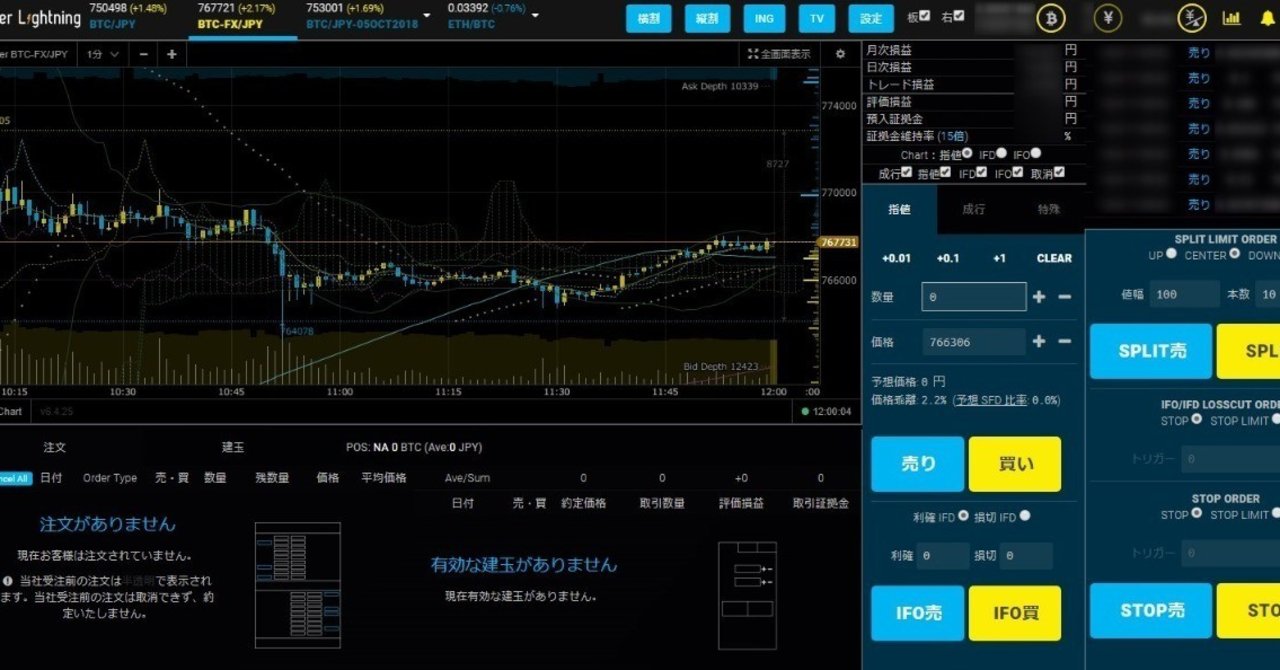Viewport: 1280px width, 670px height.
Task: Open the BTC/JPY-05OCT2018 dropdown arrow
Action: tap(426, 16)
